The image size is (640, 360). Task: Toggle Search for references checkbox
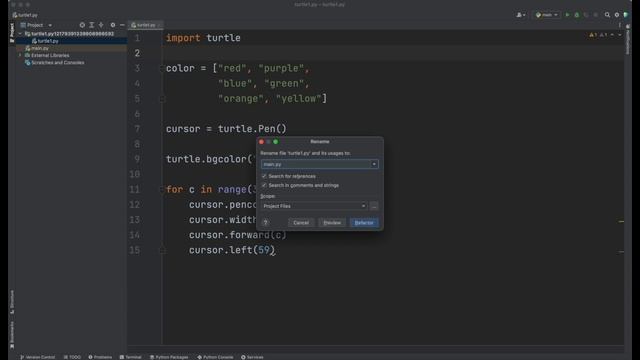tap(264, 176)
